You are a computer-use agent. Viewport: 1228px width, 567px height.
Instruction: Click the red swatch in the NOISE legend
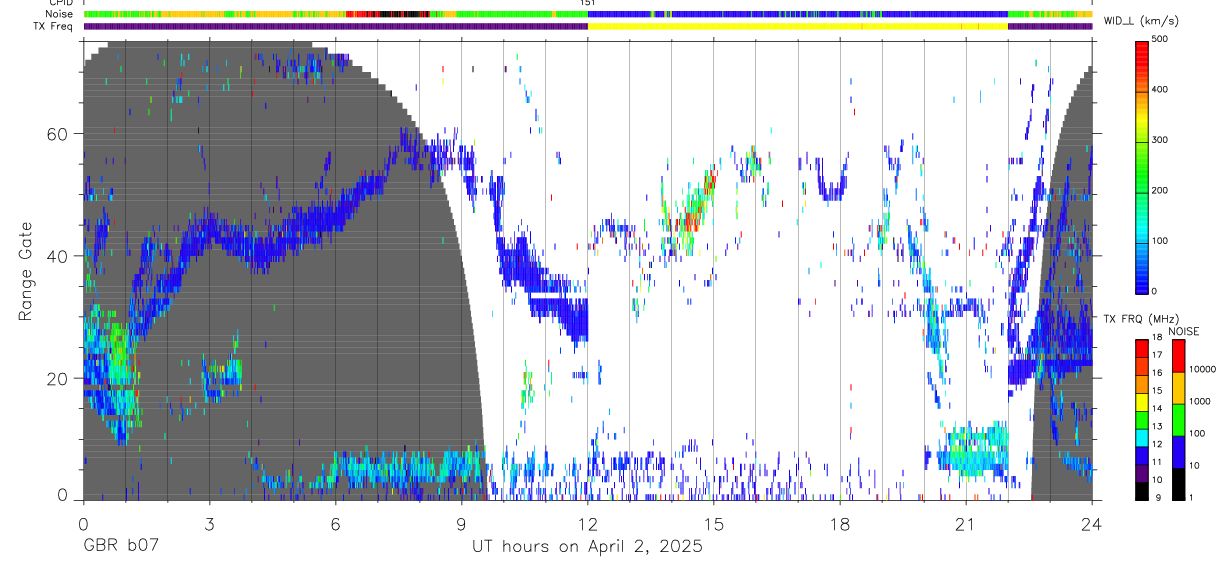pos(1179,356)
